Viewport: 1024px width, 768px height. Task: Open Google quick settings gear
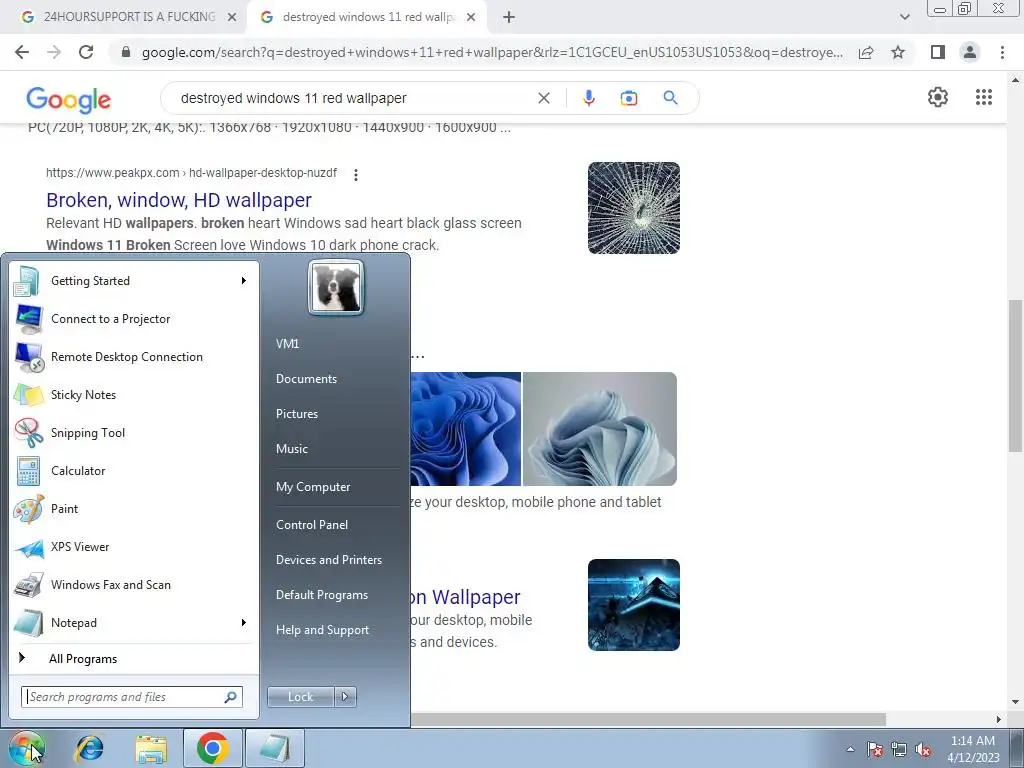938,97
